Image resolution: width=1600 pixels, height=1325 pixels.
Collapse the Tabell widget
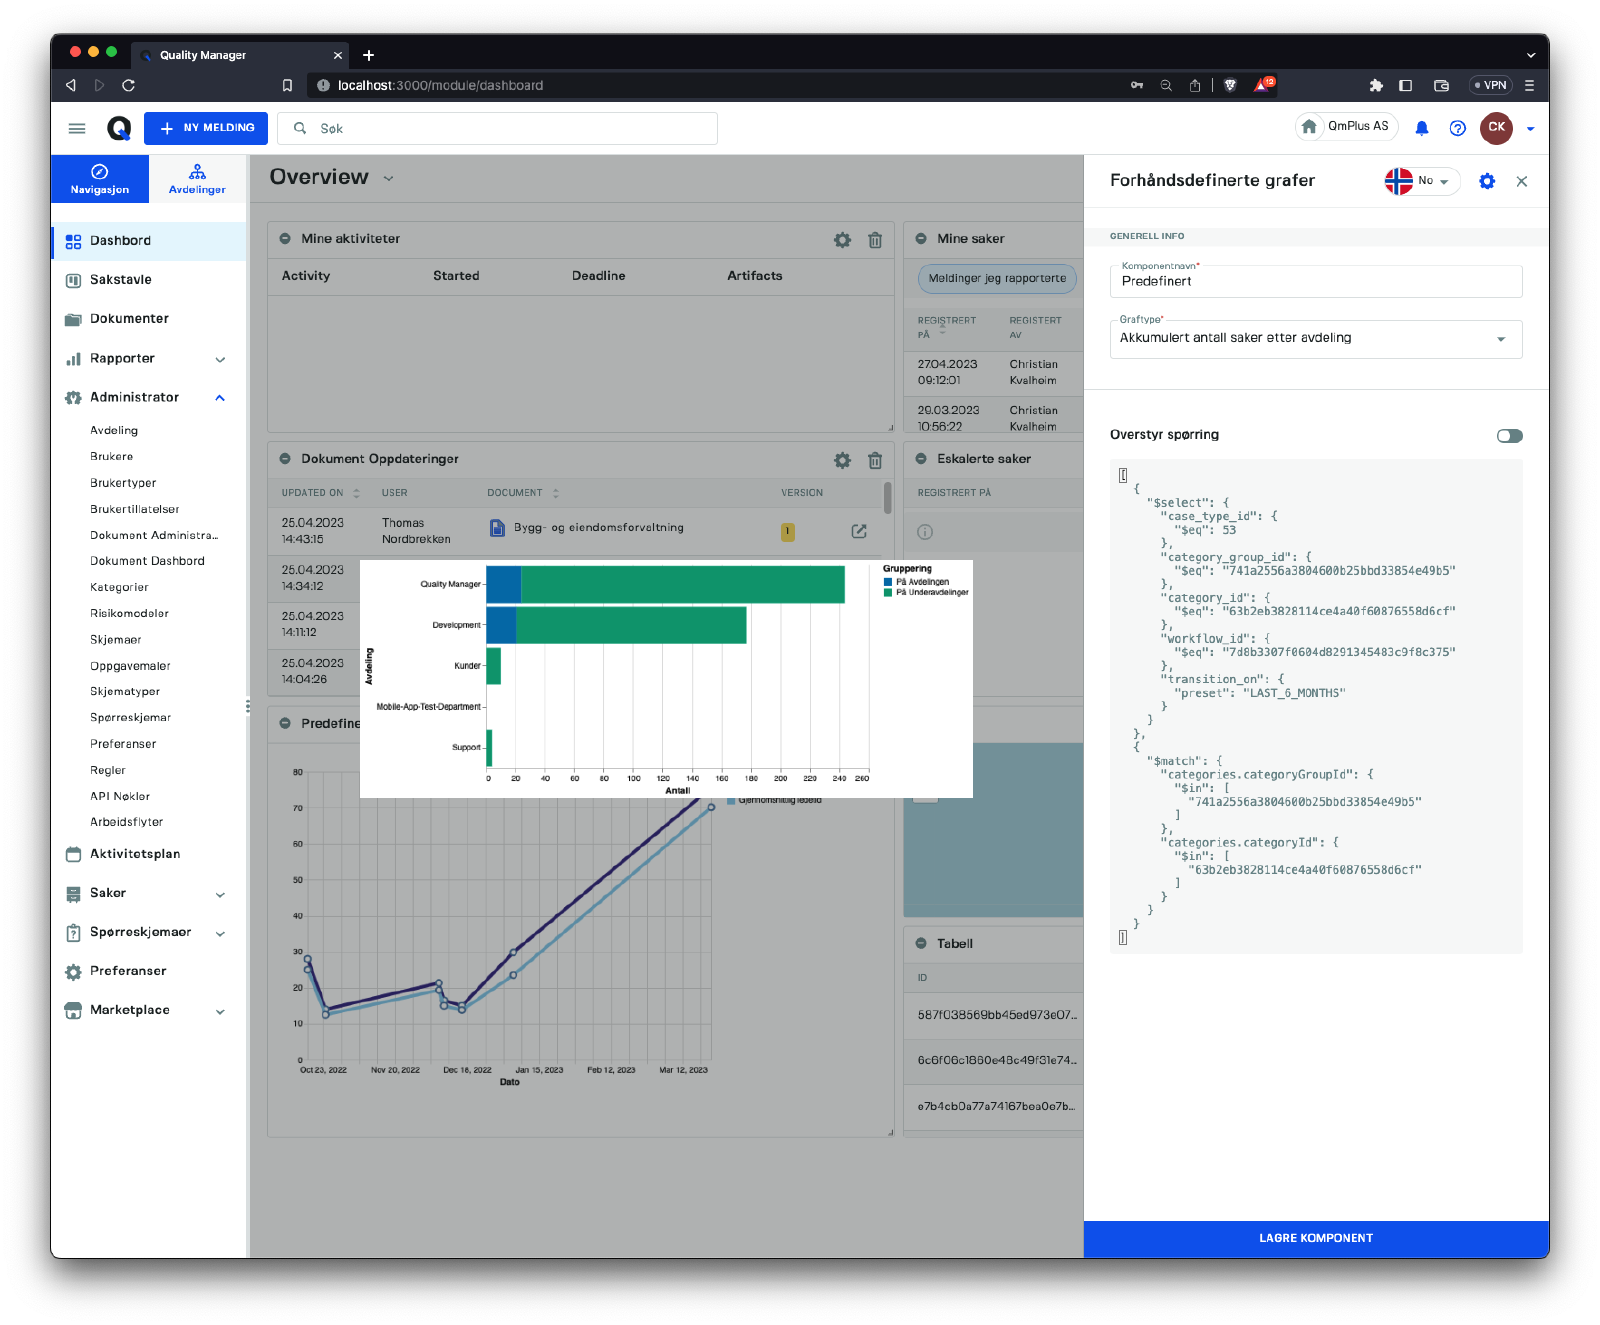(921, 943)
